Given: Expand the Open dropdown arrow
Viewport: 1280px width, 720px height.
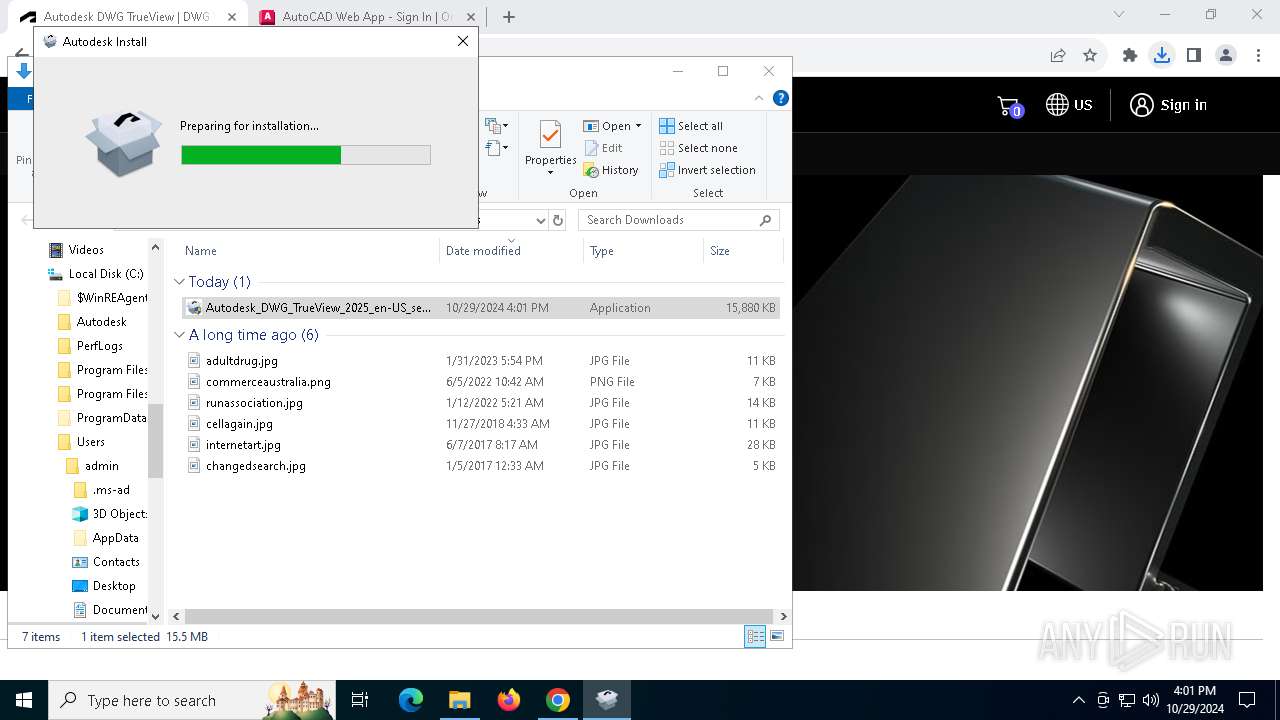Looking at the screenshot, I should point(639,126).
